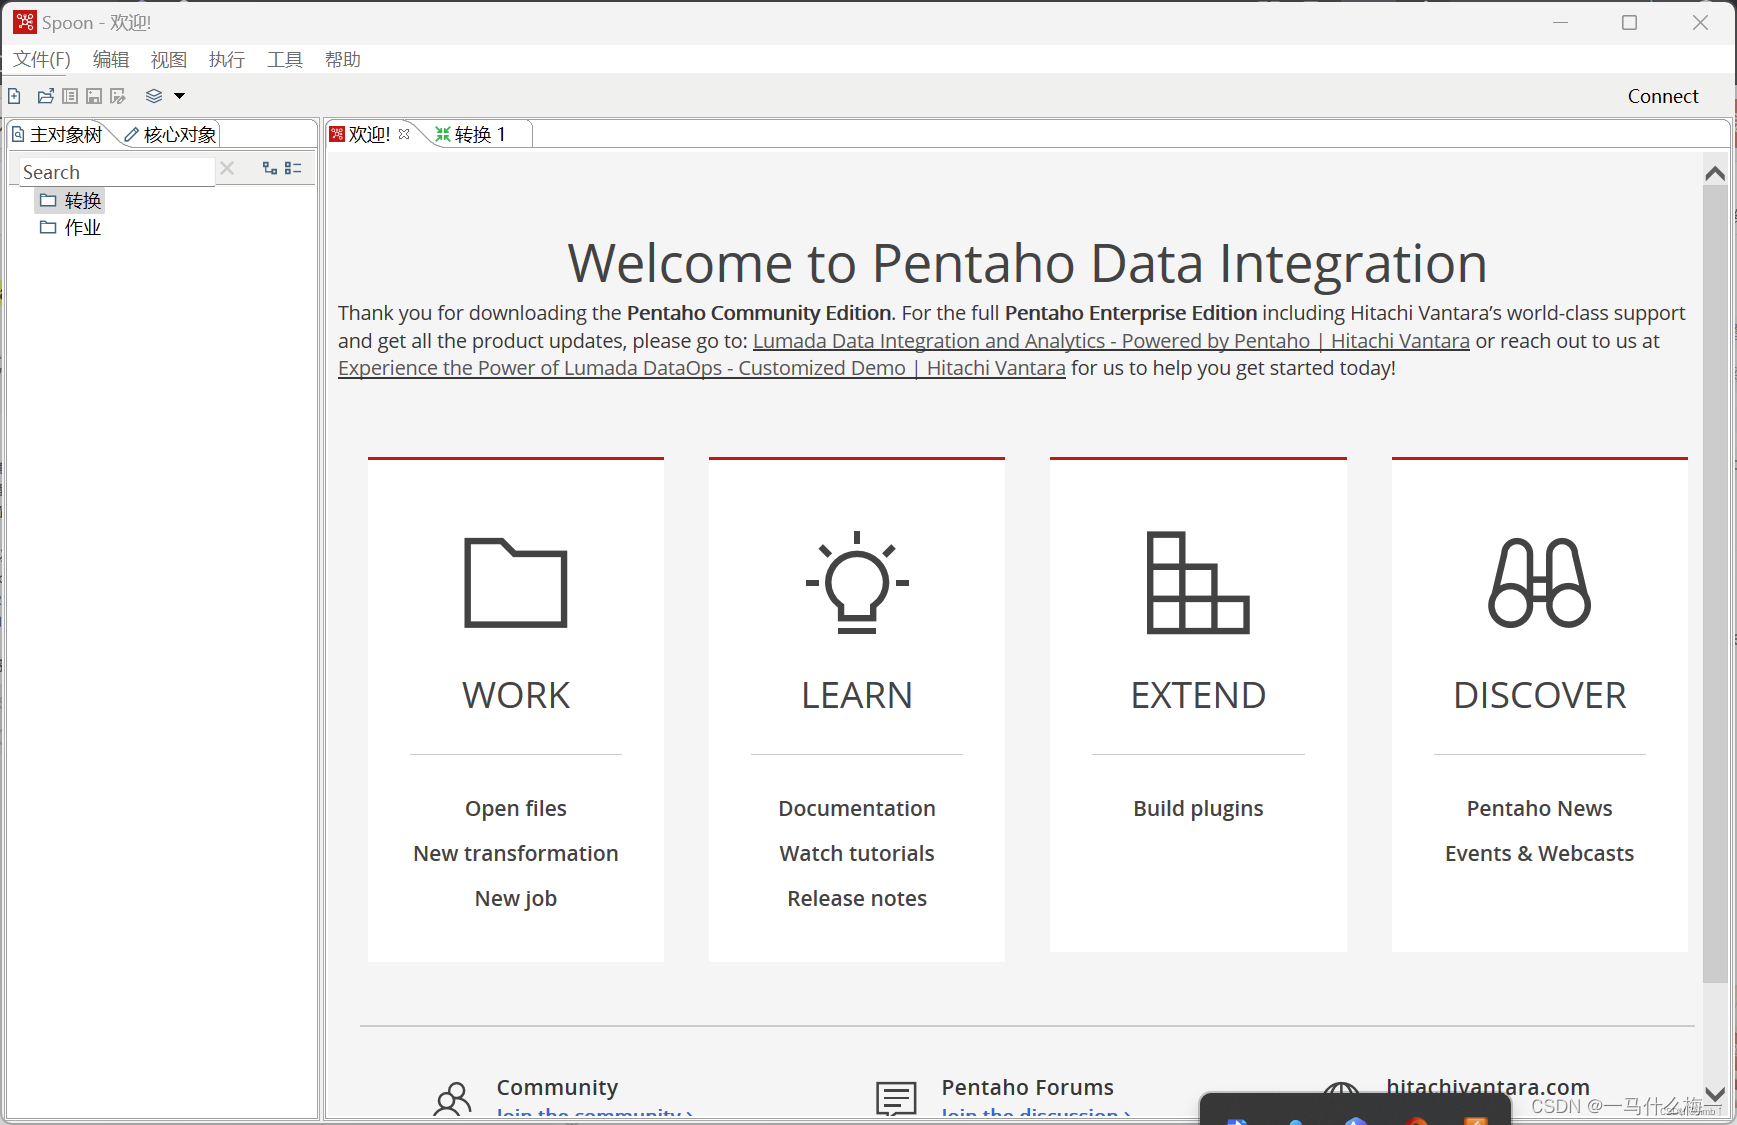The height and width of the screenshot is (1125, 1737).
Task: Open the Documentation link
Action: 857,808
